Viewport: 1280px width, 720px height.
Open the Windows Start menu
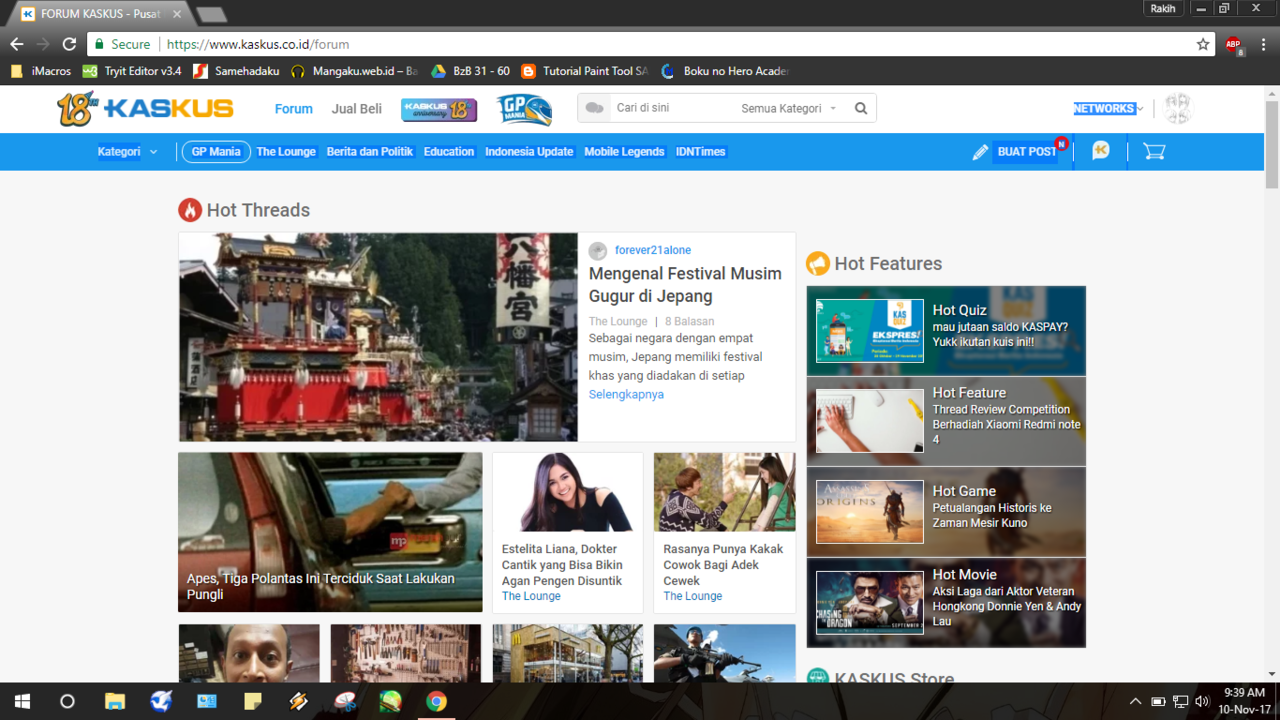[x=22, y=701]
